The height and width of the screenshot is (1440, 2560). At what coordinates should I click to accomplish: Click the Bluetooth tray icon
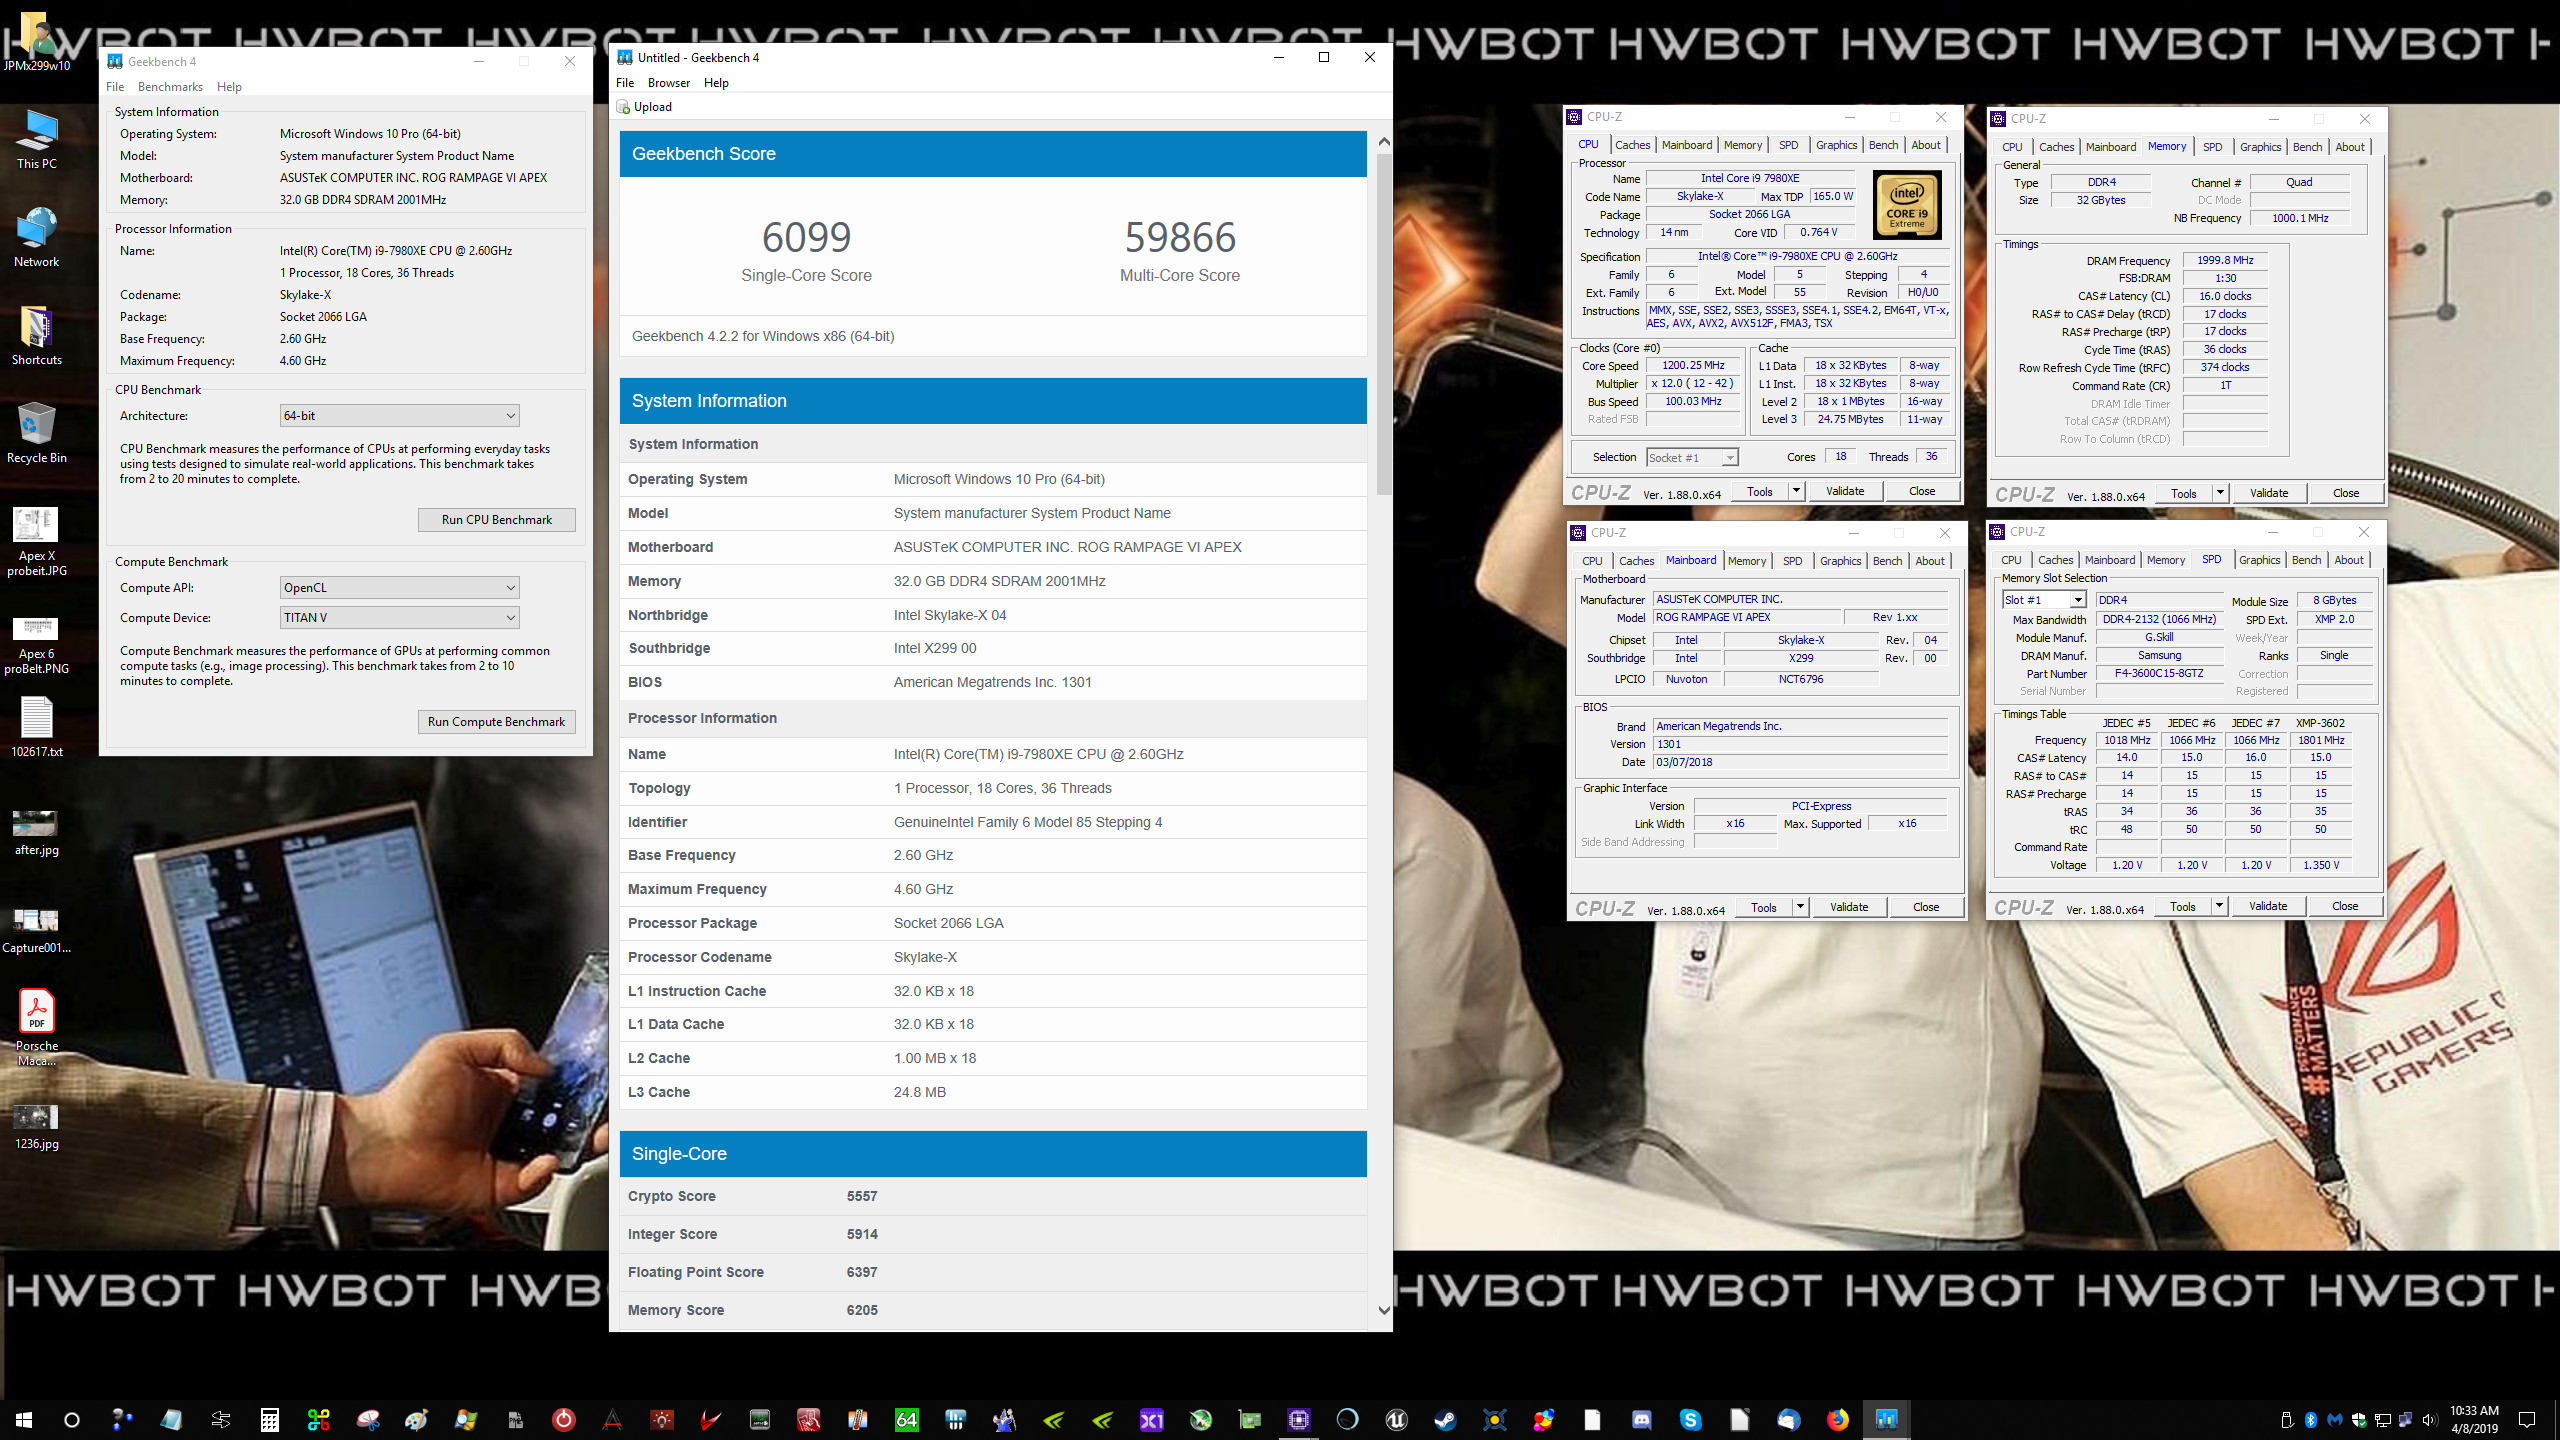(2311, 1420)
